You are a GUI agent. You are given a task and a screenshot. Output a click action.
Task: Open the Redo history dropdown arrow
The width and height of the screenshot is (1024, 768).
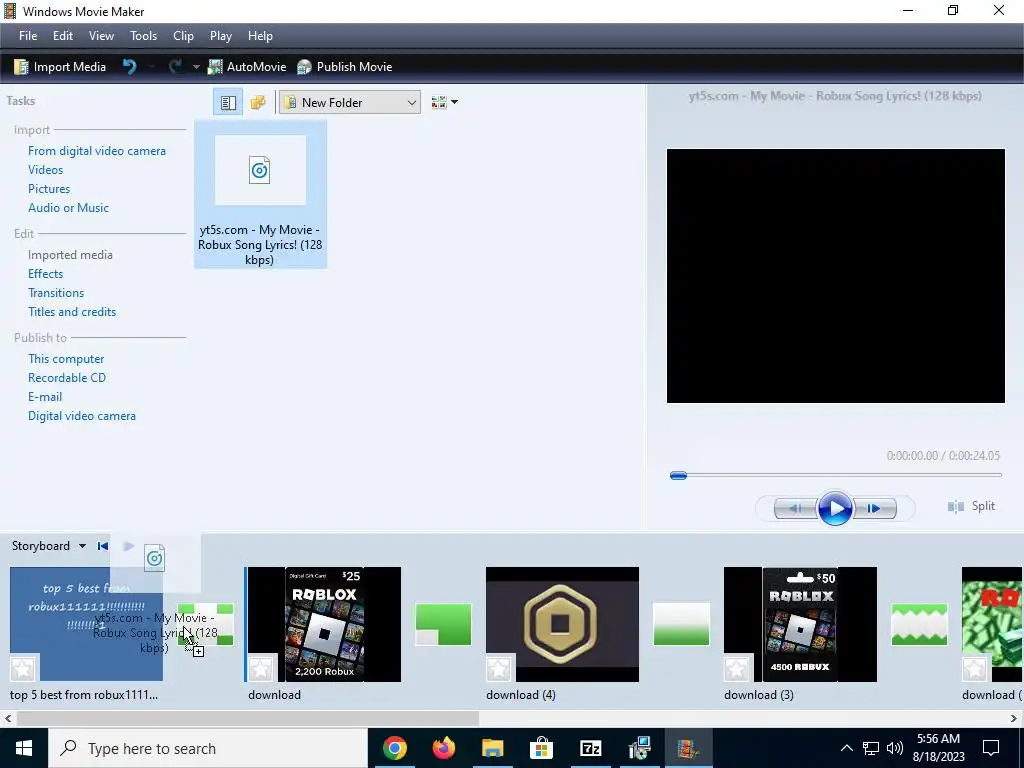195,67
